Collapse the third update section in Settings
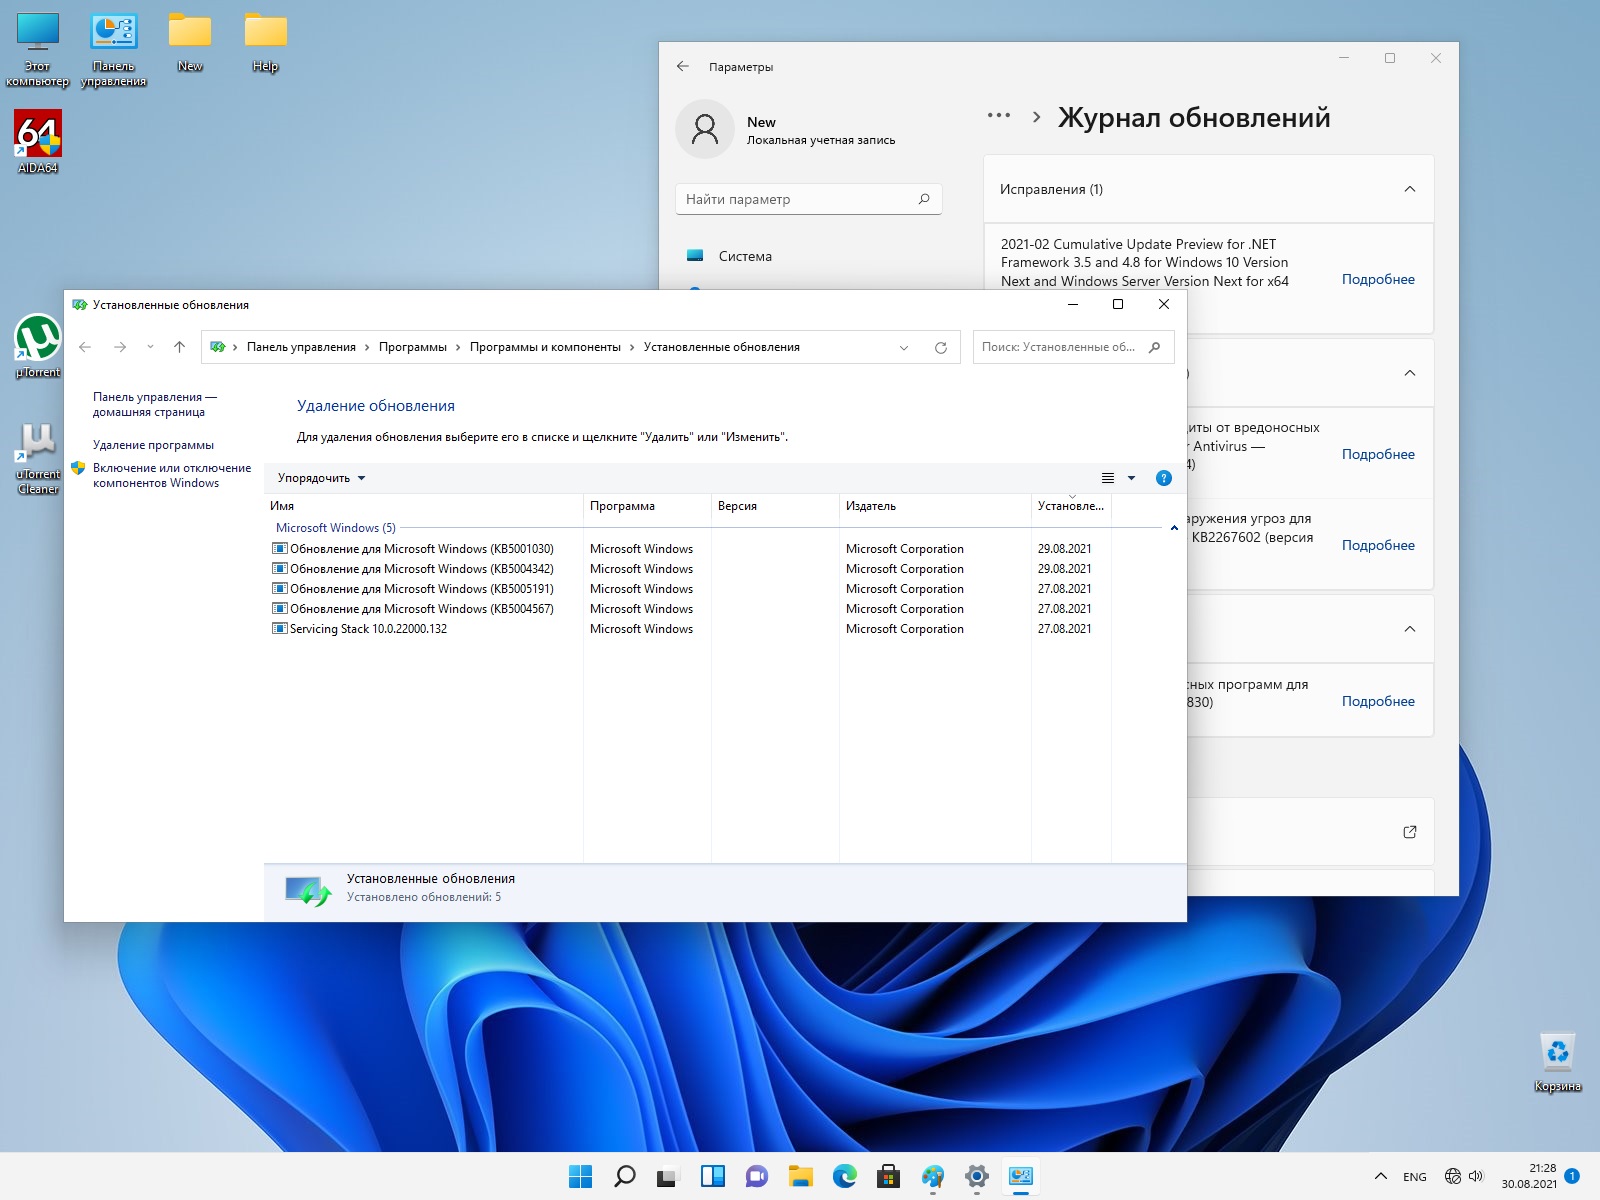This screenshot has height=1200, width=1600. (x=1410, y=629)
